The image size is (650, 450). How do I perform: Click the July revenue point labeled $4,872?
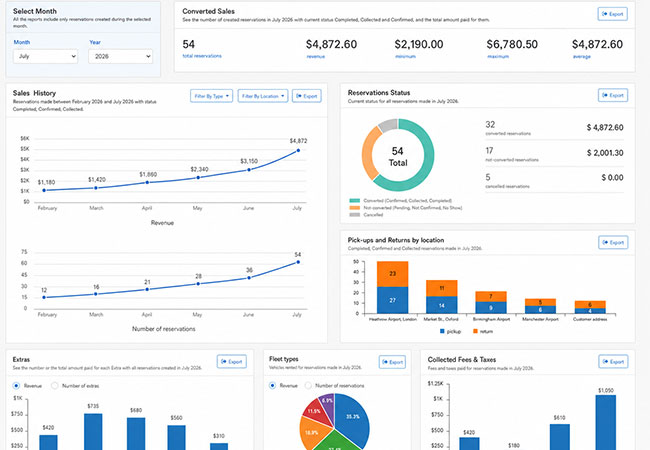tap(298, 150)
